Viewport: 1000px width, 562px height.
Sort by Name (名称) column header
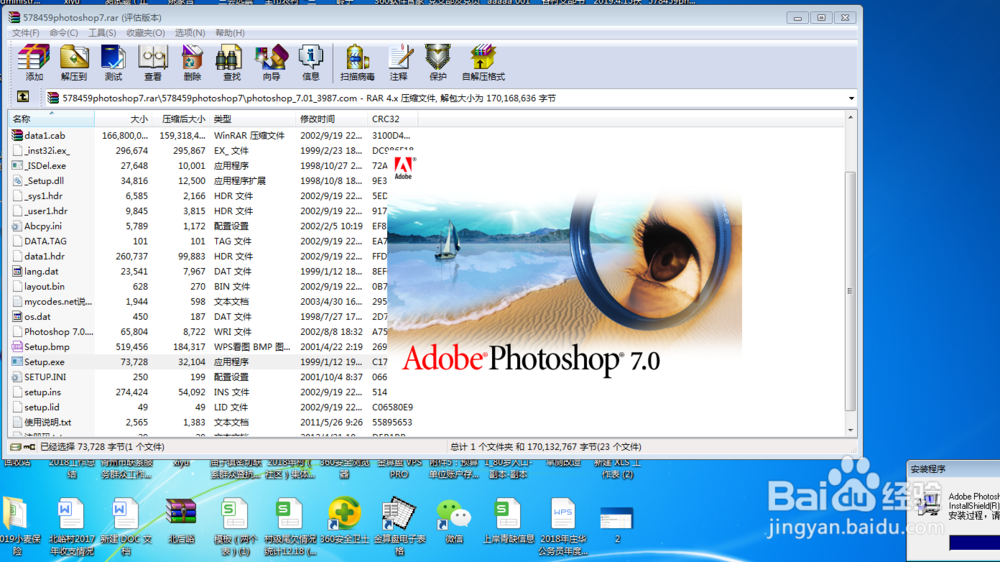[51, 119]
